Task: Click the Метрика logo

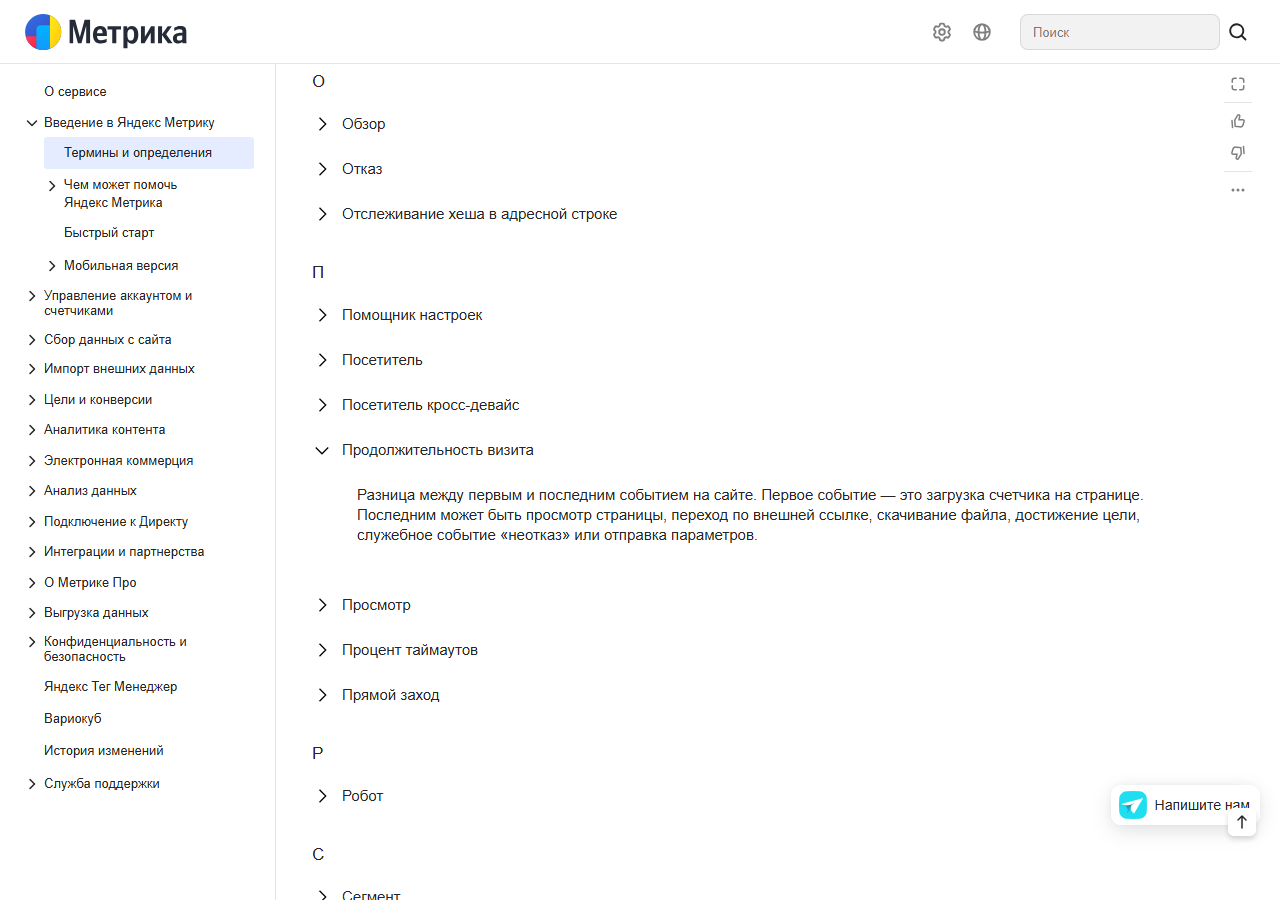Action: [106, 32]
